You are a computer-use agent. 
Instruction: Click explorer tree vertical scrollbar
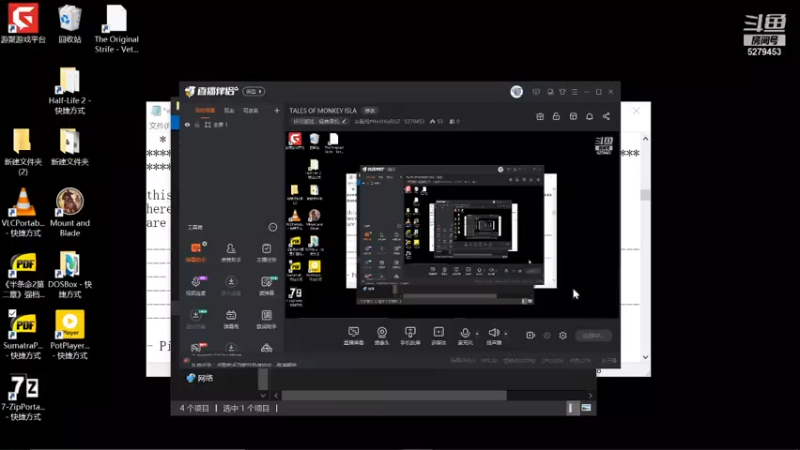pyautogui.click(x=263, y=380)
